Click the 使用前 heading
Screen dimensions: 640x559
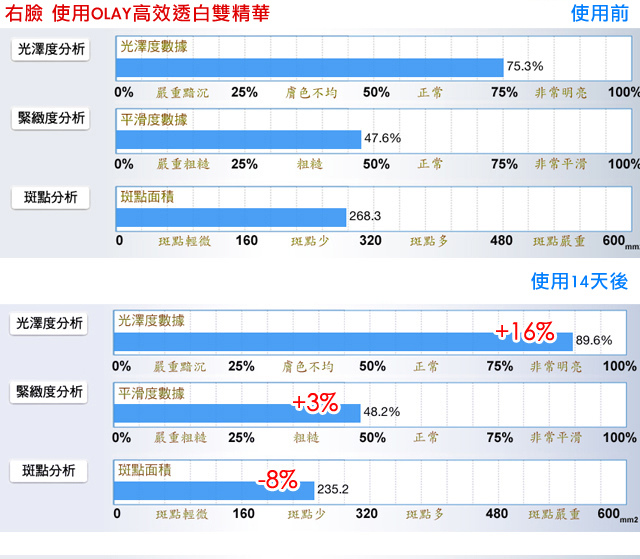coord(600,13)
